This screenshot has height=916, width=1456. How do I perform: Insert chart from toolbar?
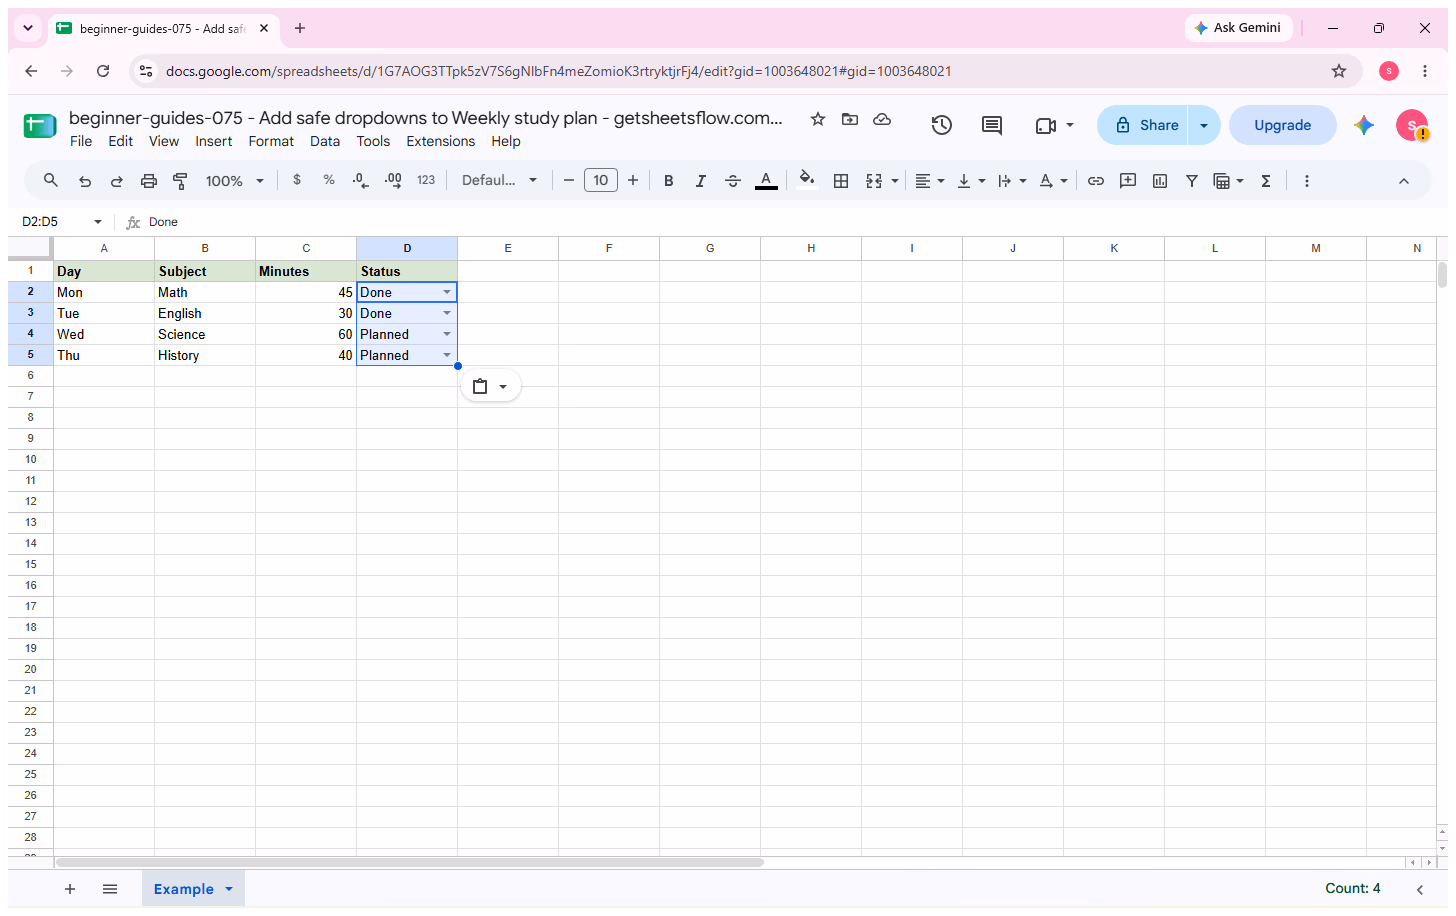(x=1160, y=181)
